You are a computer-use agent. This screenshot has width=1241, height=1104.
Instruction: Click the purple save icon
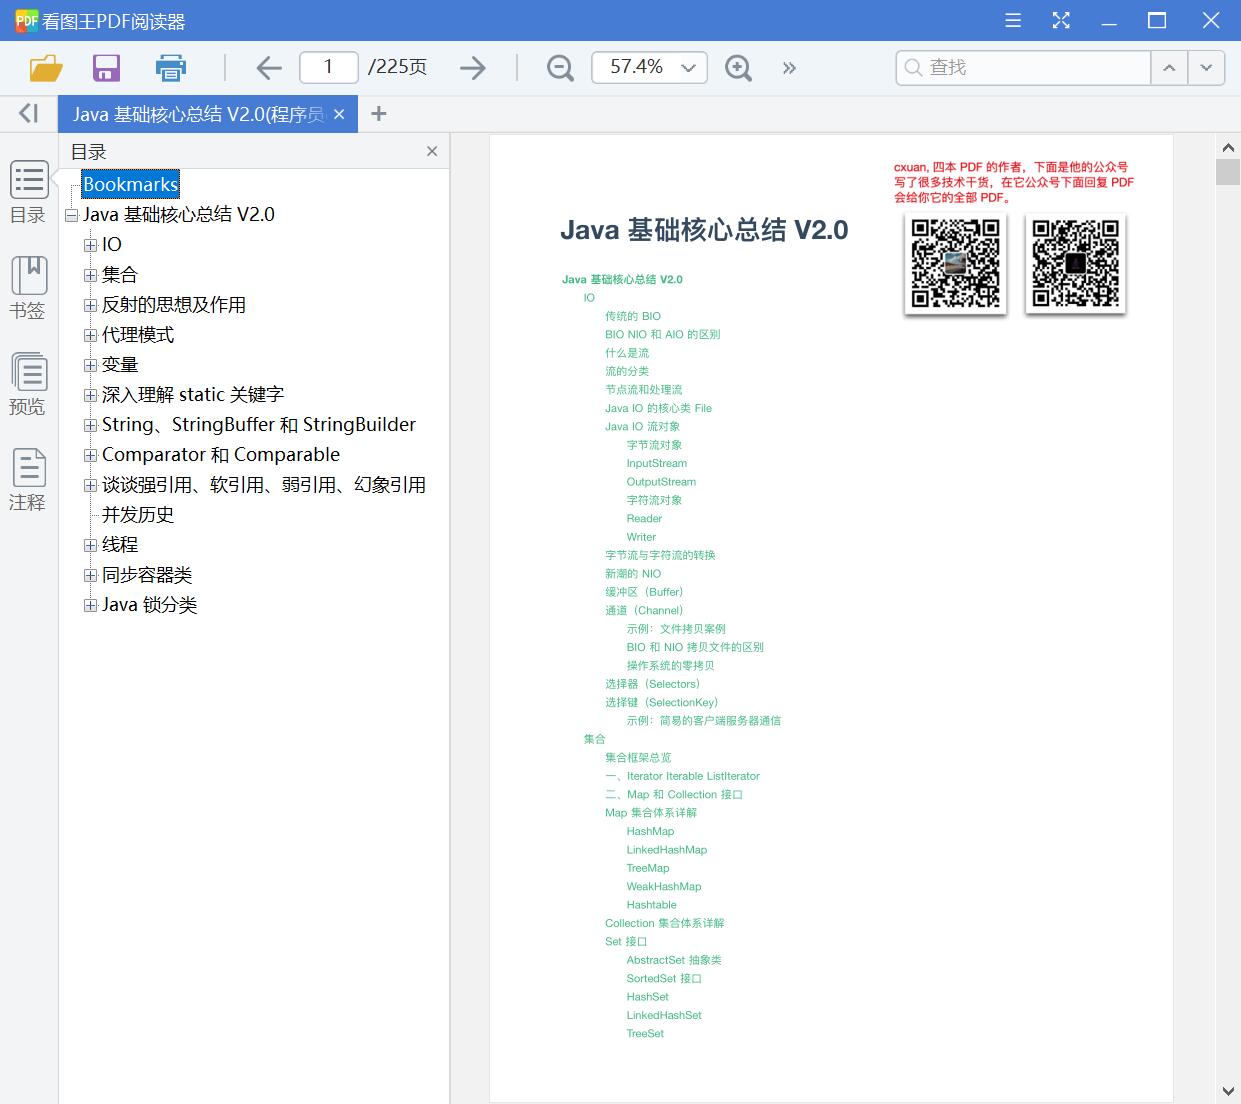coord(106,68)
